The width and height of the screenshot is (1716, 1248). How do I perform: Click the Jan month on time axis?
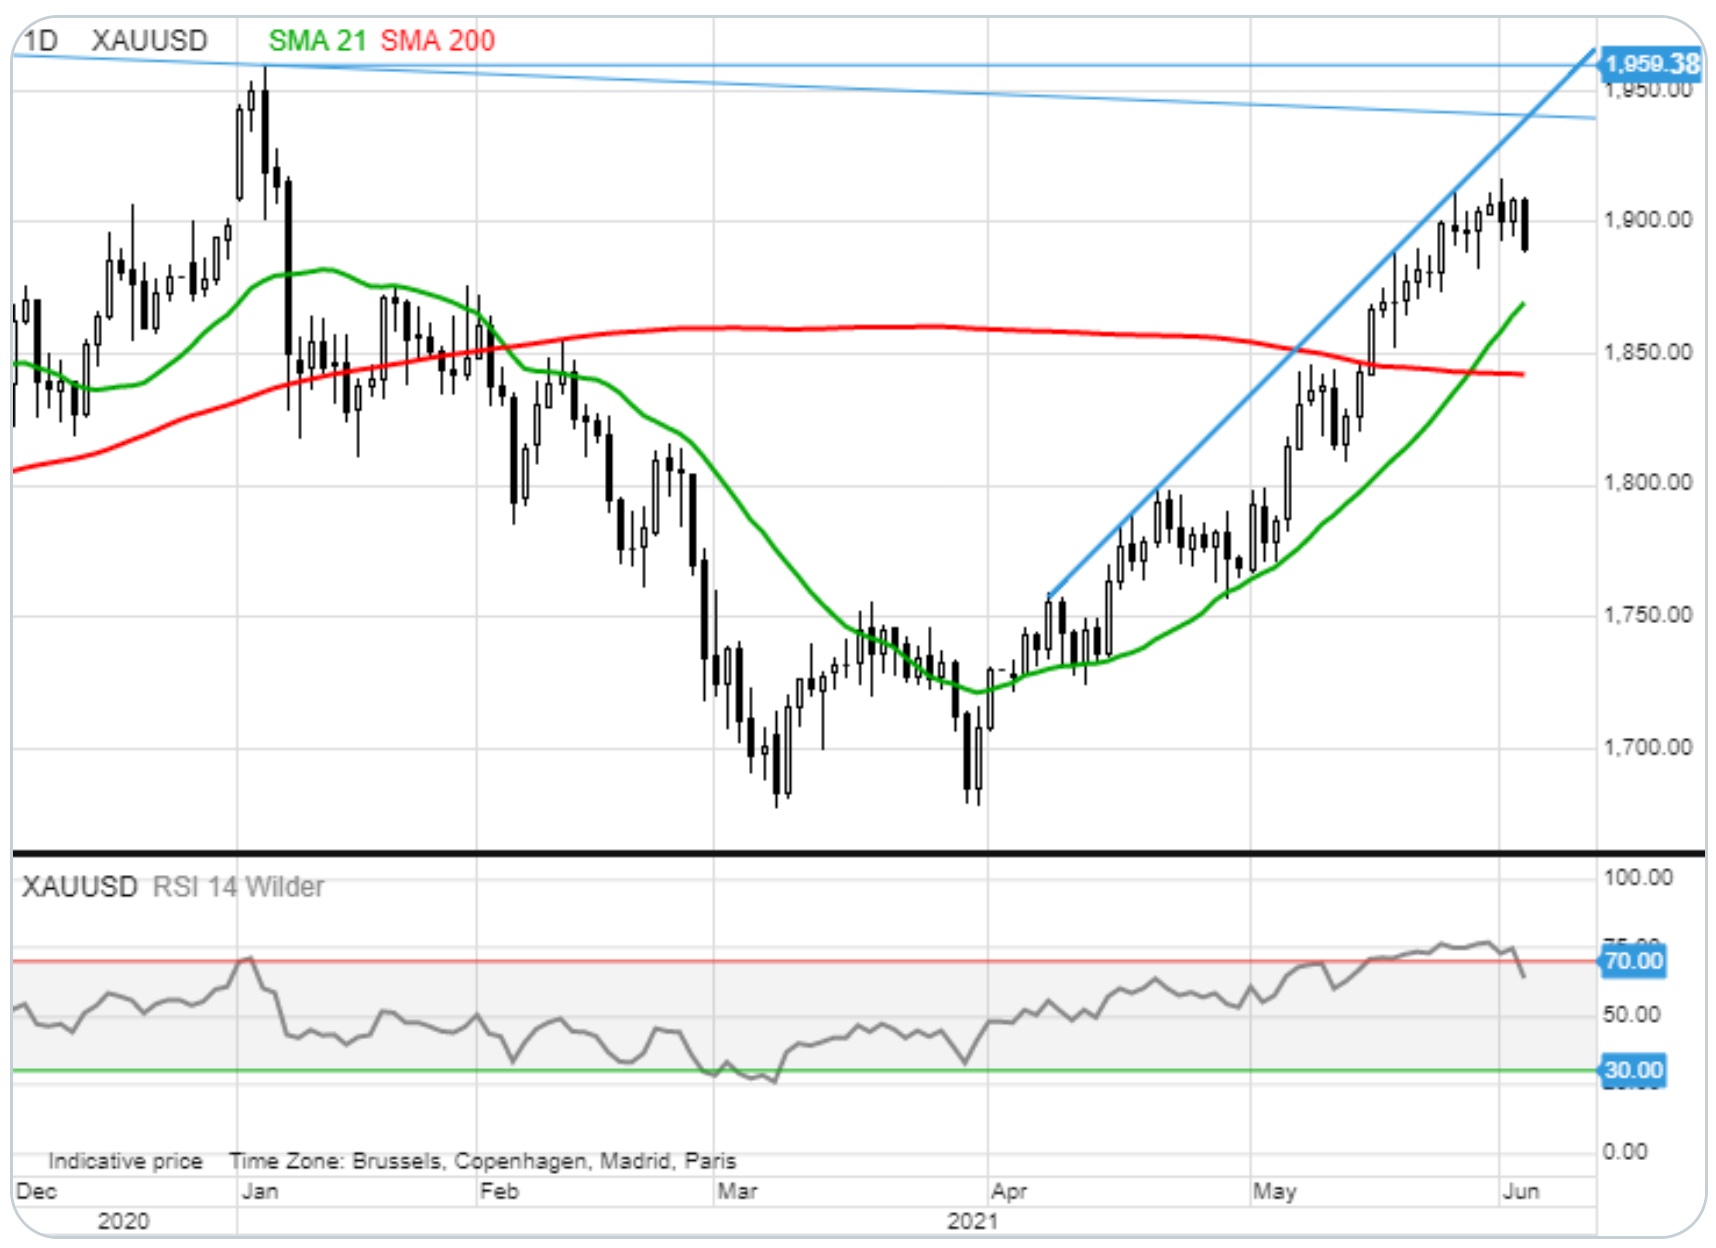(260, 1191)
